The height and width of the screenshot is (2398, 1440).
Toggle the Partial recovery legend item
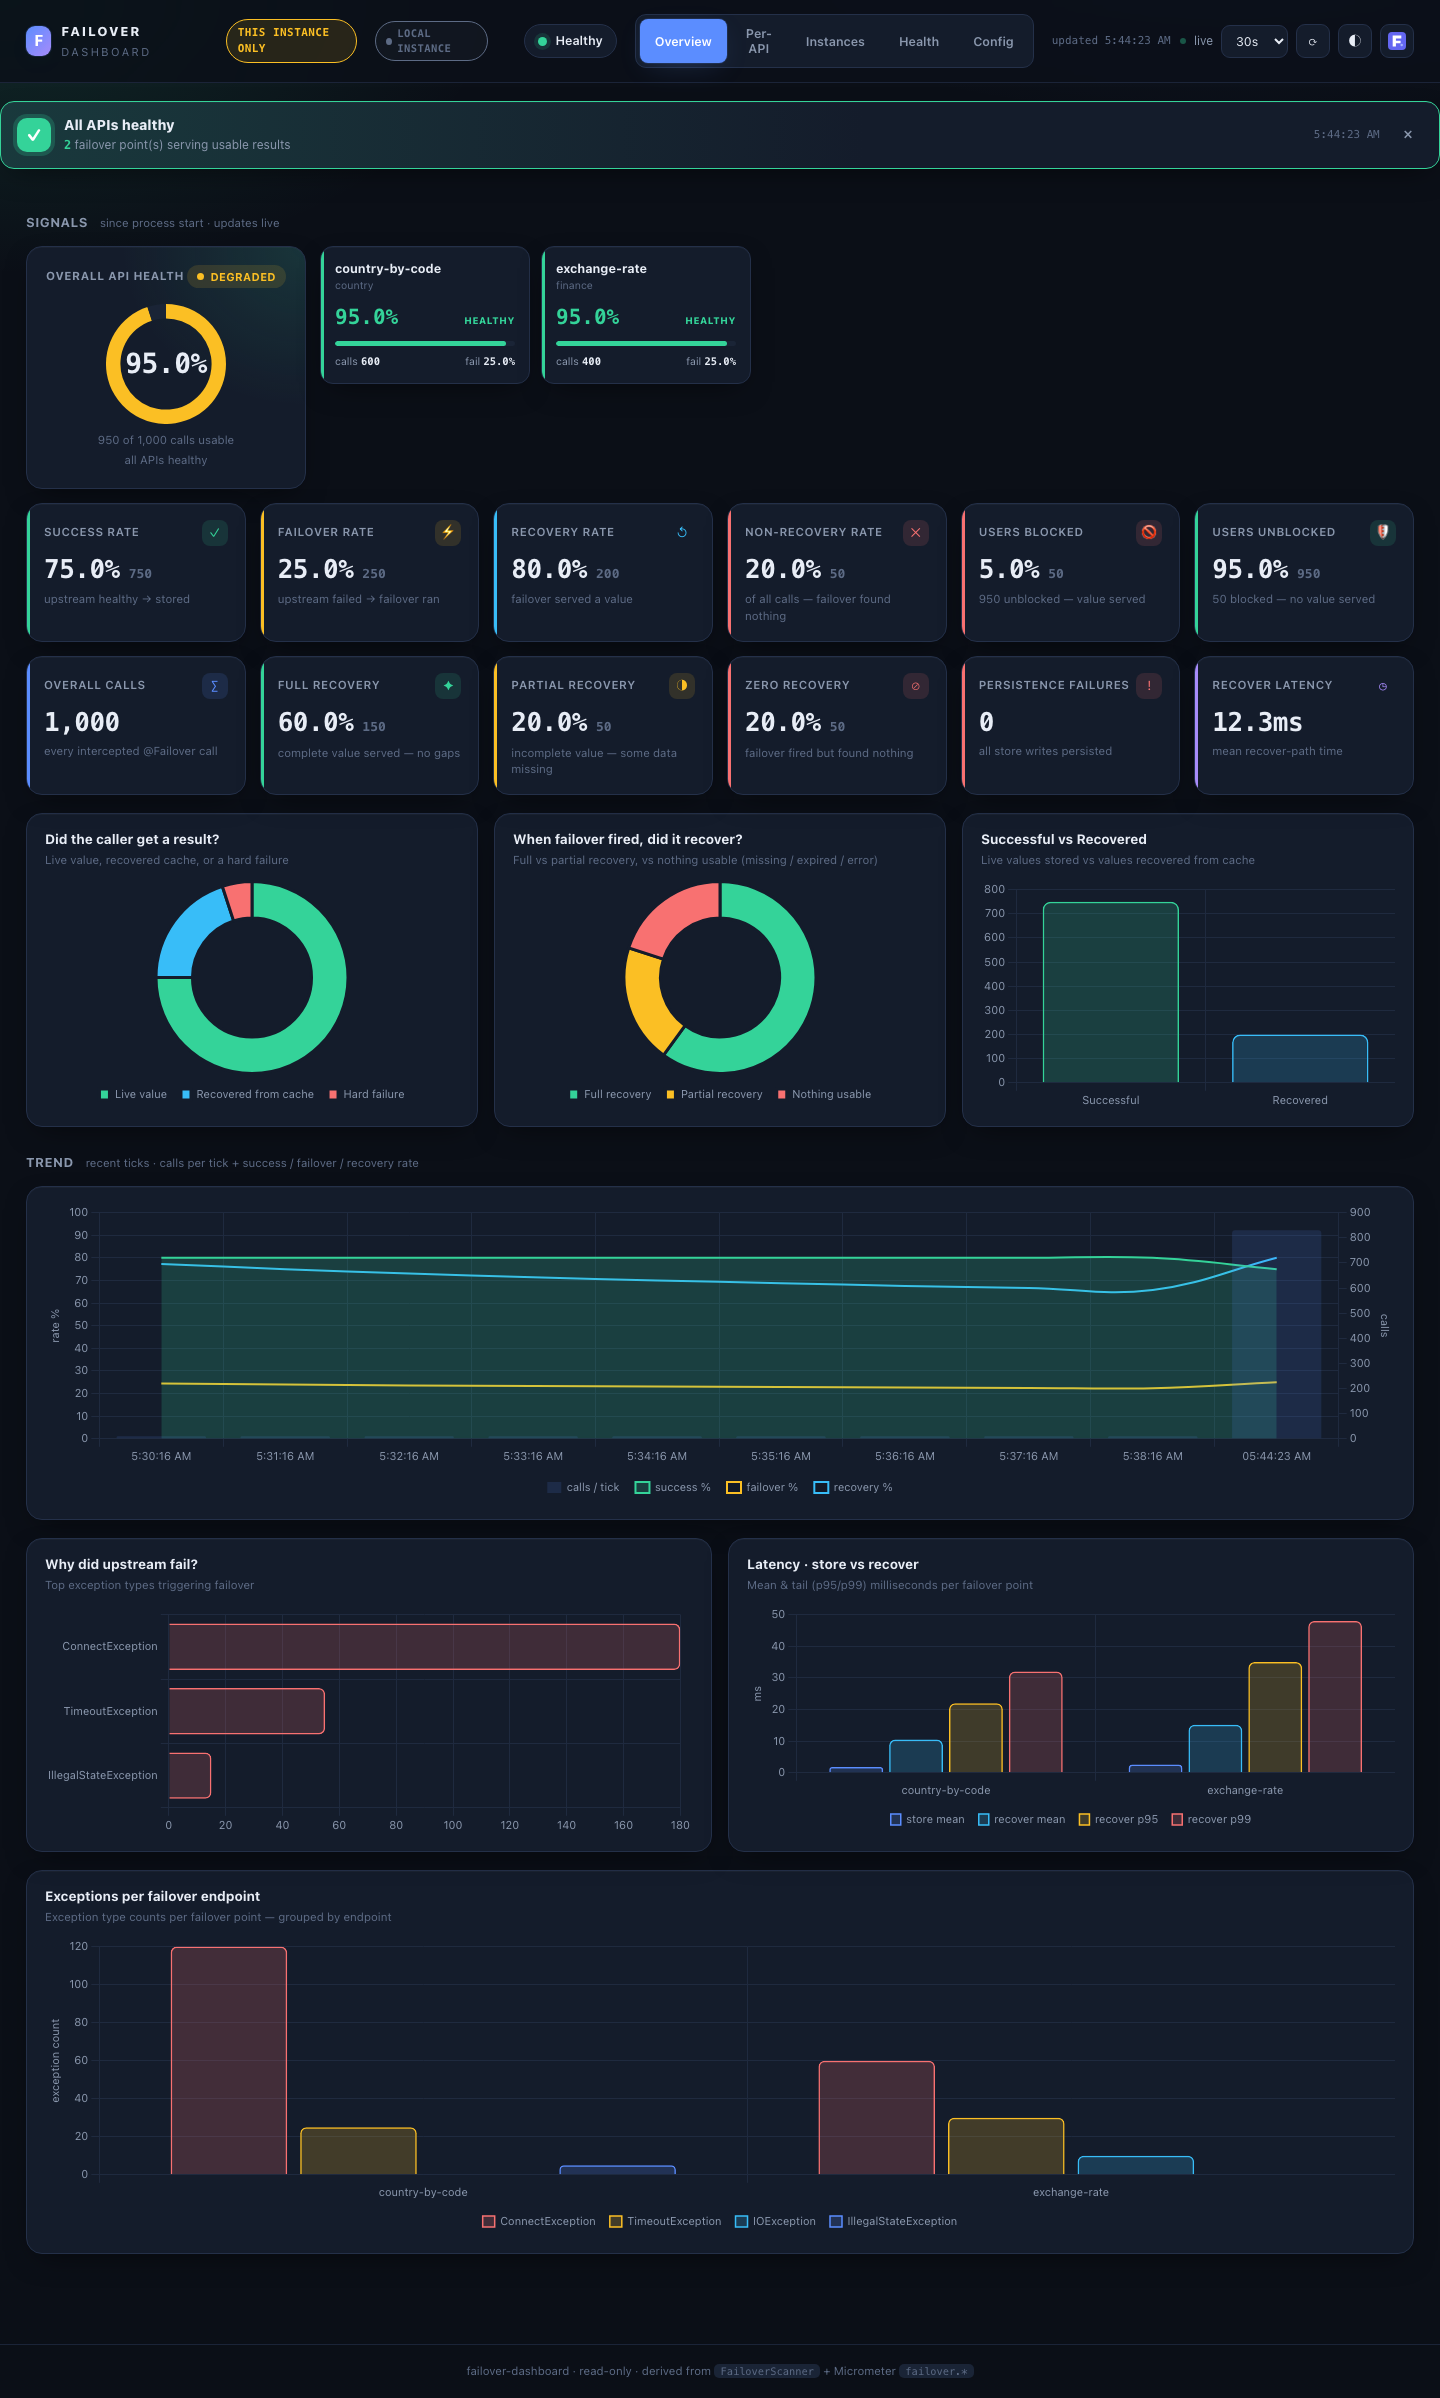(714, 1094)
